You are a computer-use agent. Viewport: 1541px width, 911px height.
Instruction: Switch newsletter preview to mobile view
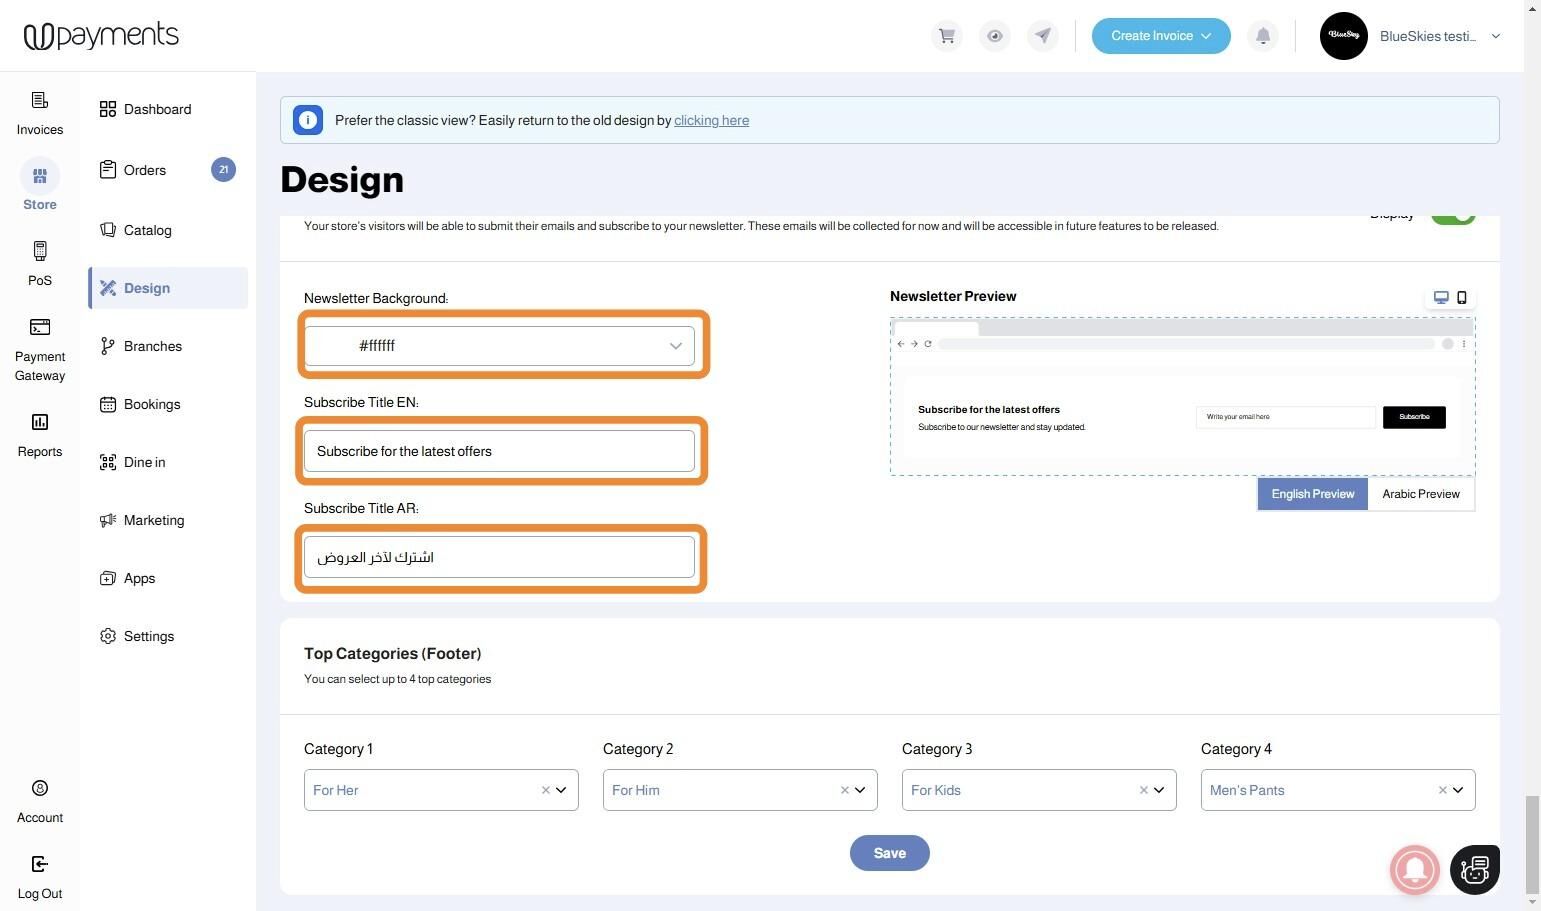point(1462,297)
